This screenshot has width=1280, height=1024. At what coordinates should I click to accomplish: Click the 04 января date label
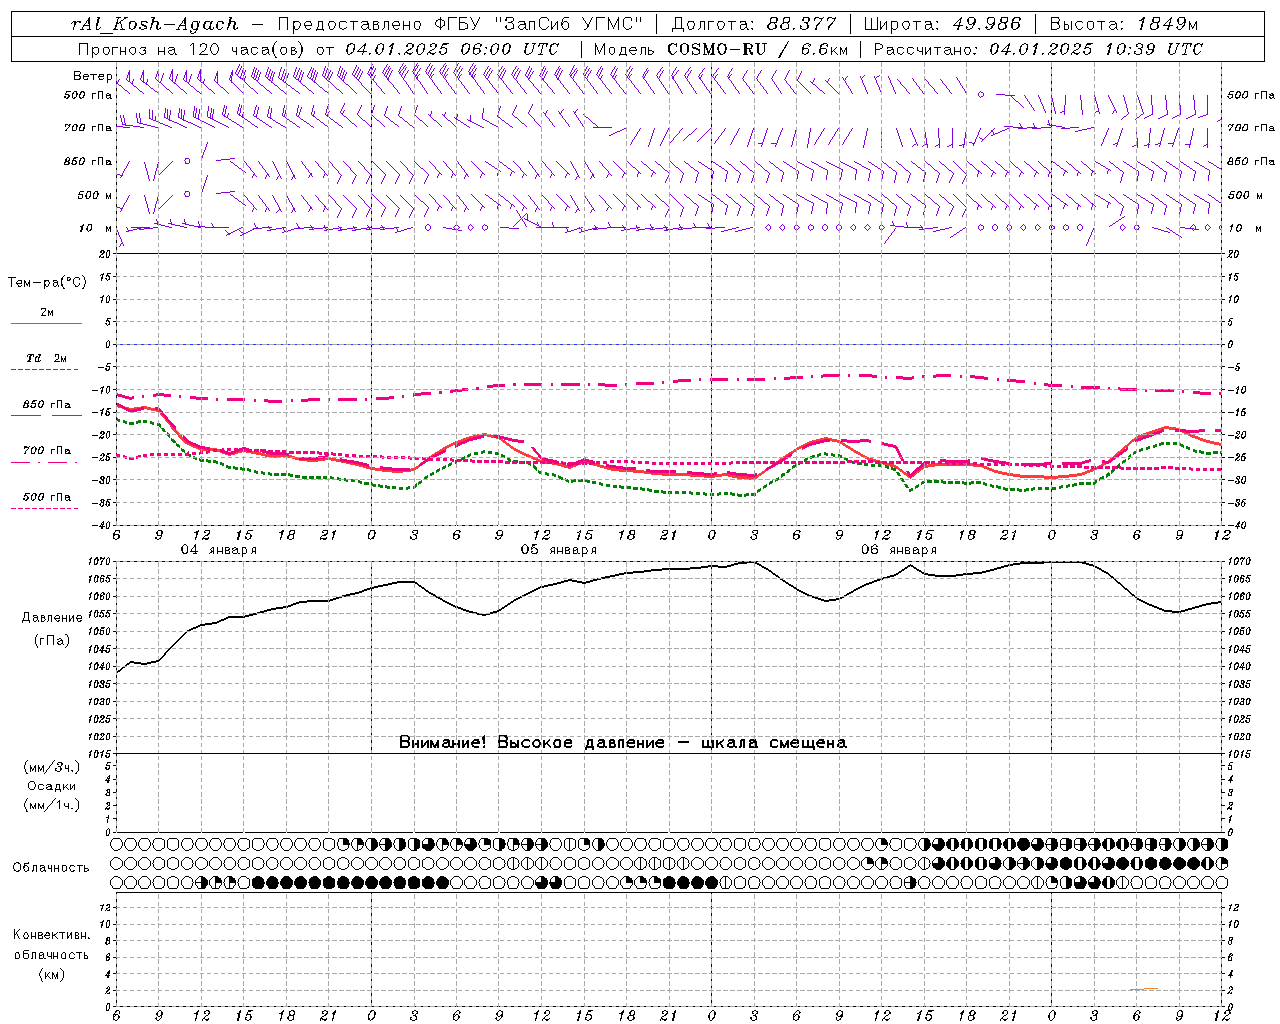(219, 550)
